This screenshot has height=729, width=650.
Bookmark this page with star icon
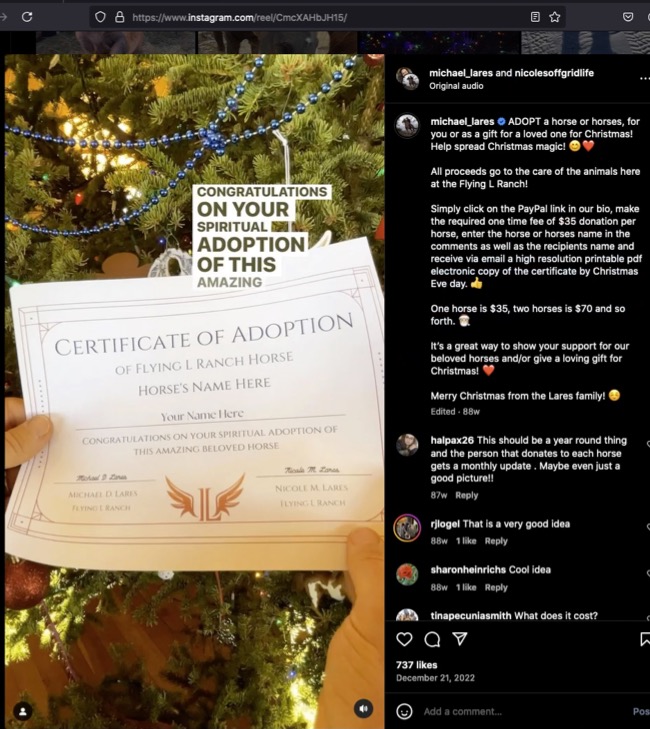tap(555, 17)
